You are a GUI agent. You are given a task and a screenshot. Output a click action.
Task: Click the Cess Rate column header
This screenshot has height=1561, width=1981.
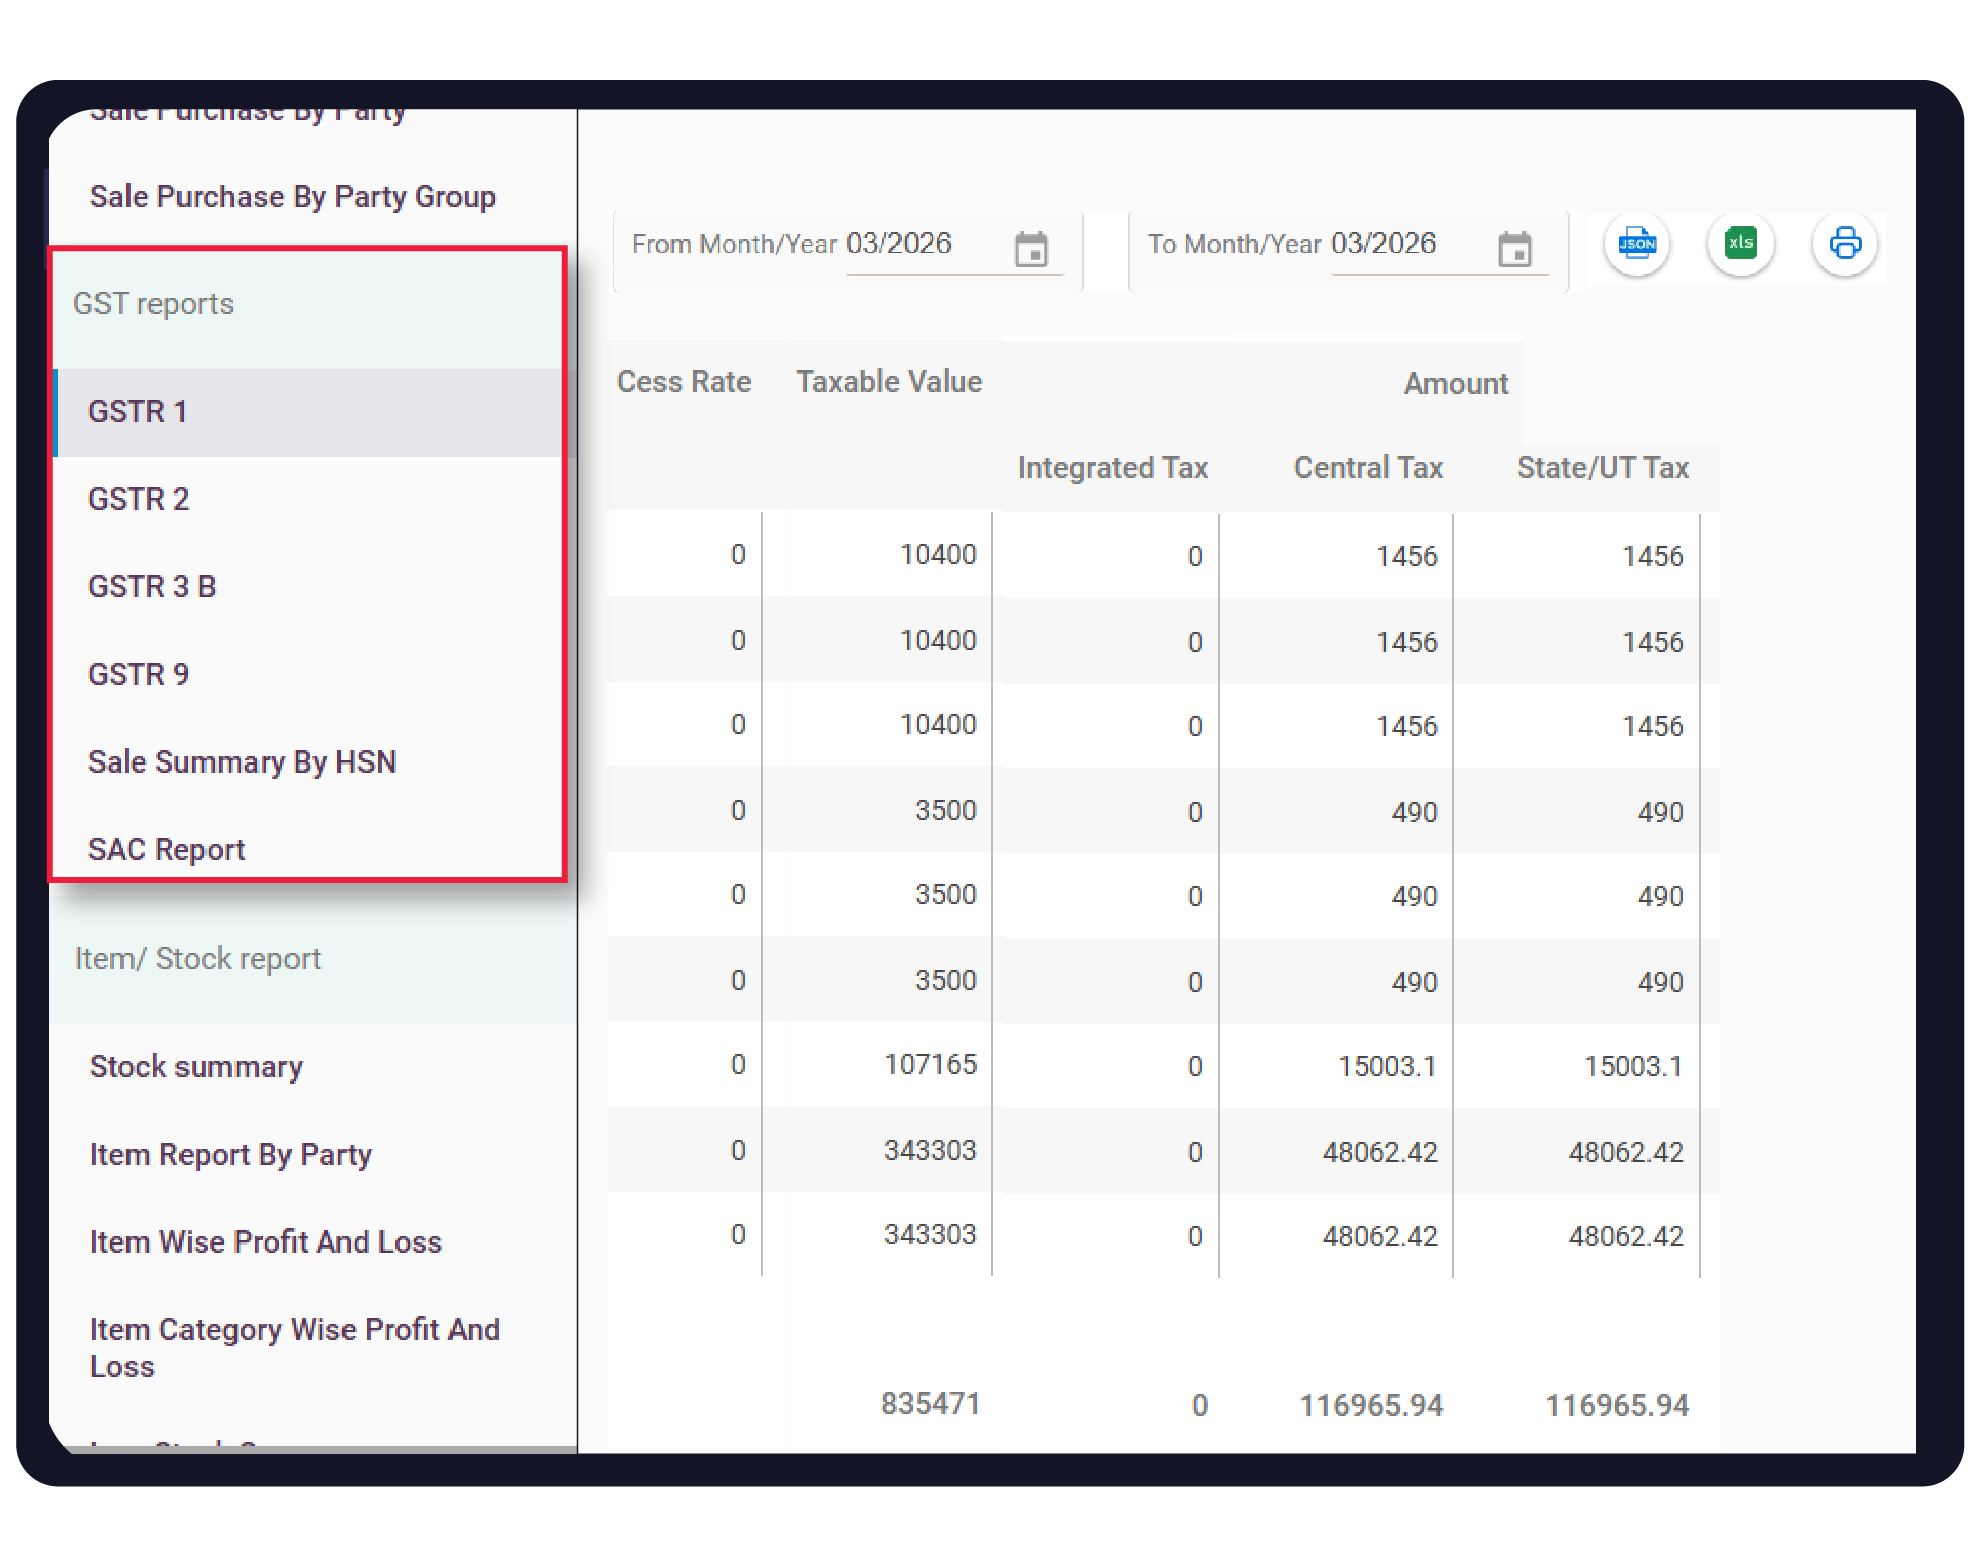pyautogui.click(x=684, y=382)
